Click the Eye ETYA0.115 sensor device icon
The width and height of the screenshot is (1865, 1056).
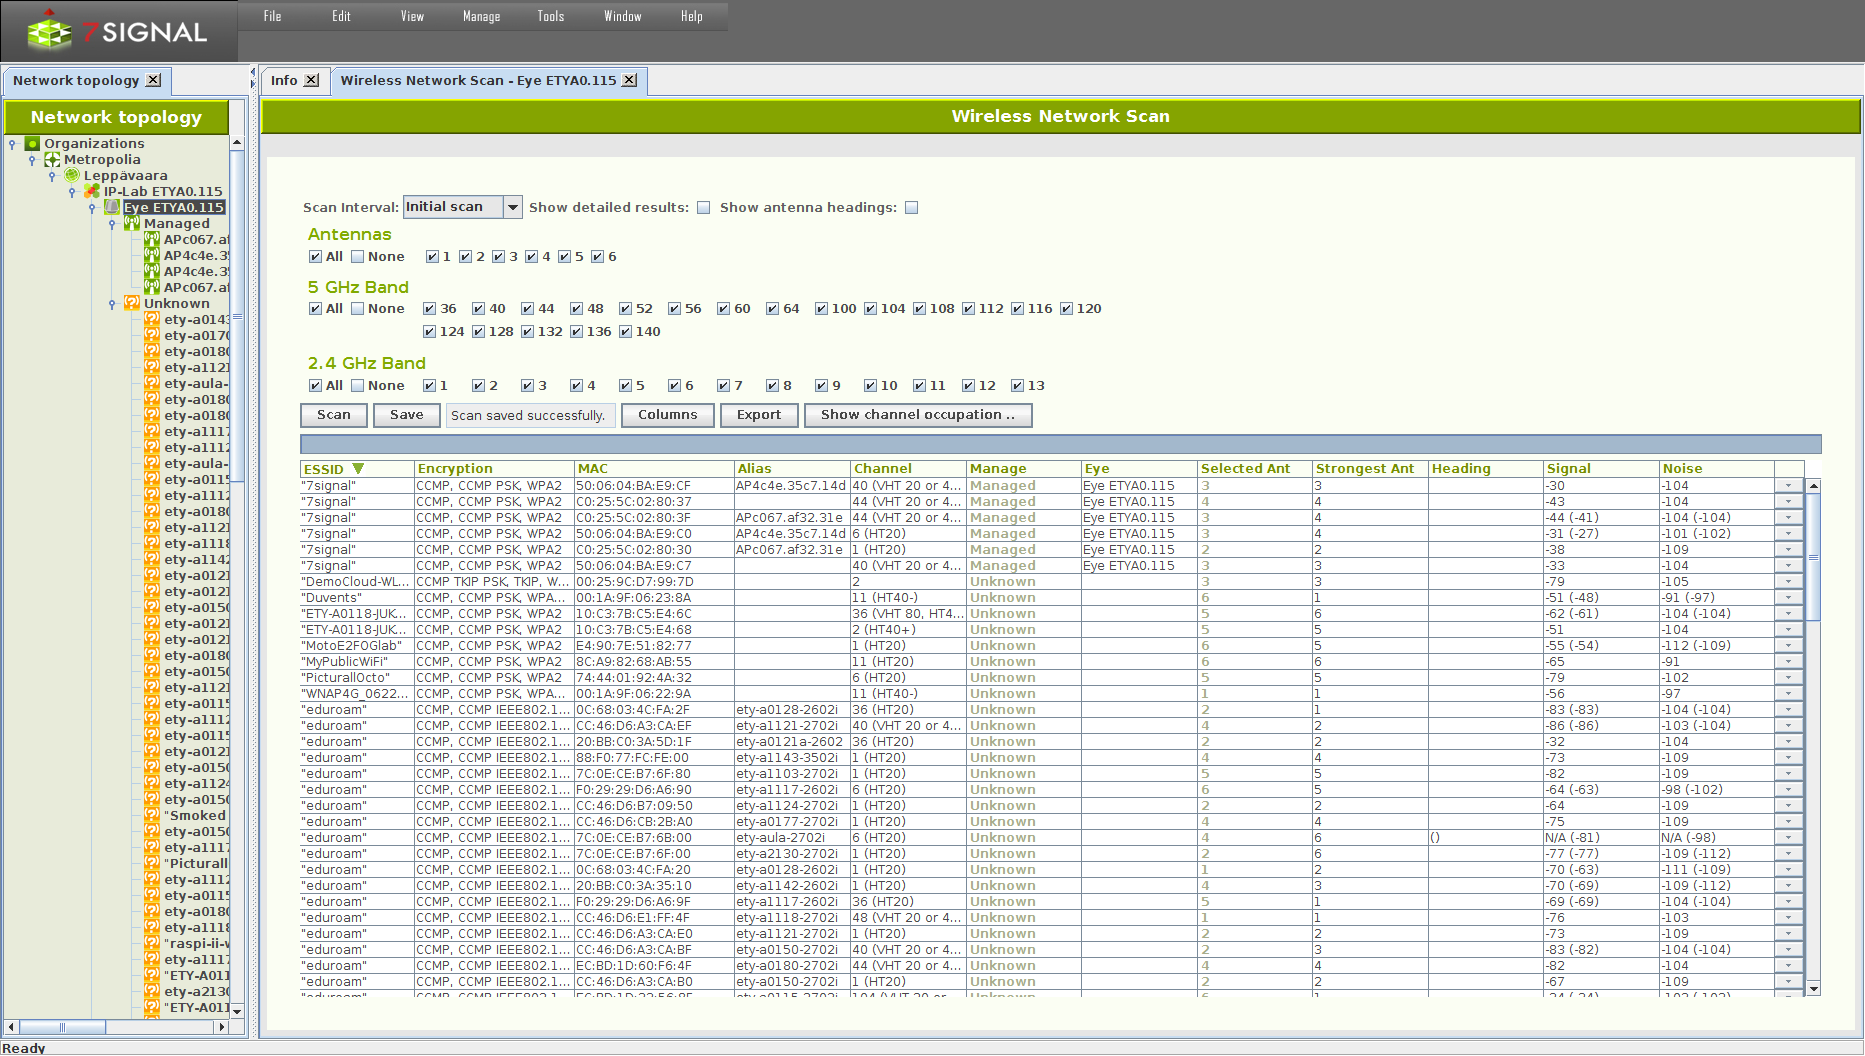point(112,208)
